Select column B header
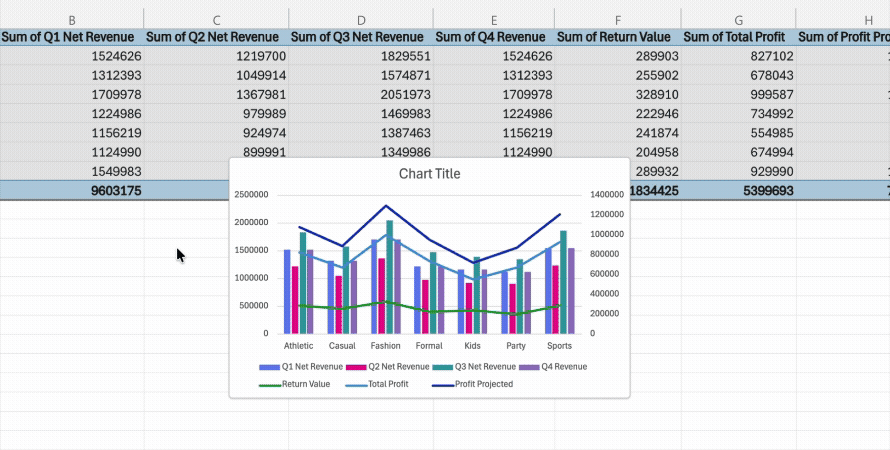This screenshot has width=890, height=450. point(71,19)
